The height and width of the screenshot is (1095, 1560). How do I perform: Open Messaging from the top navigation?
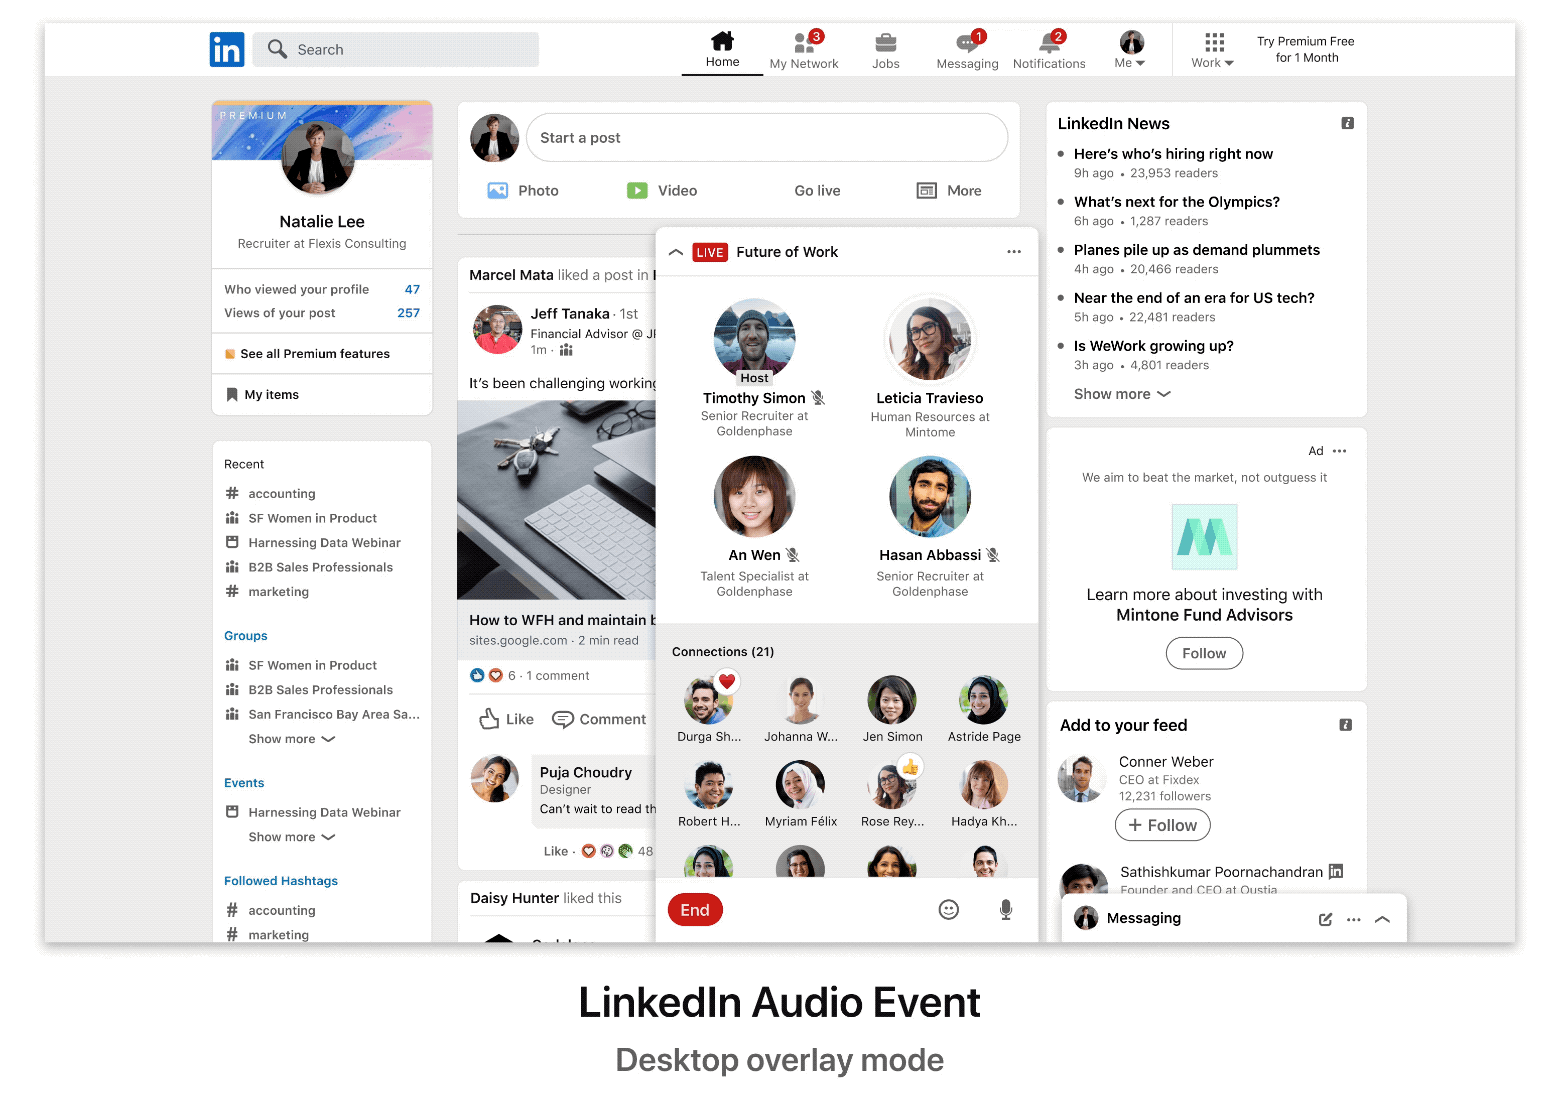click(x=966, y=48)
